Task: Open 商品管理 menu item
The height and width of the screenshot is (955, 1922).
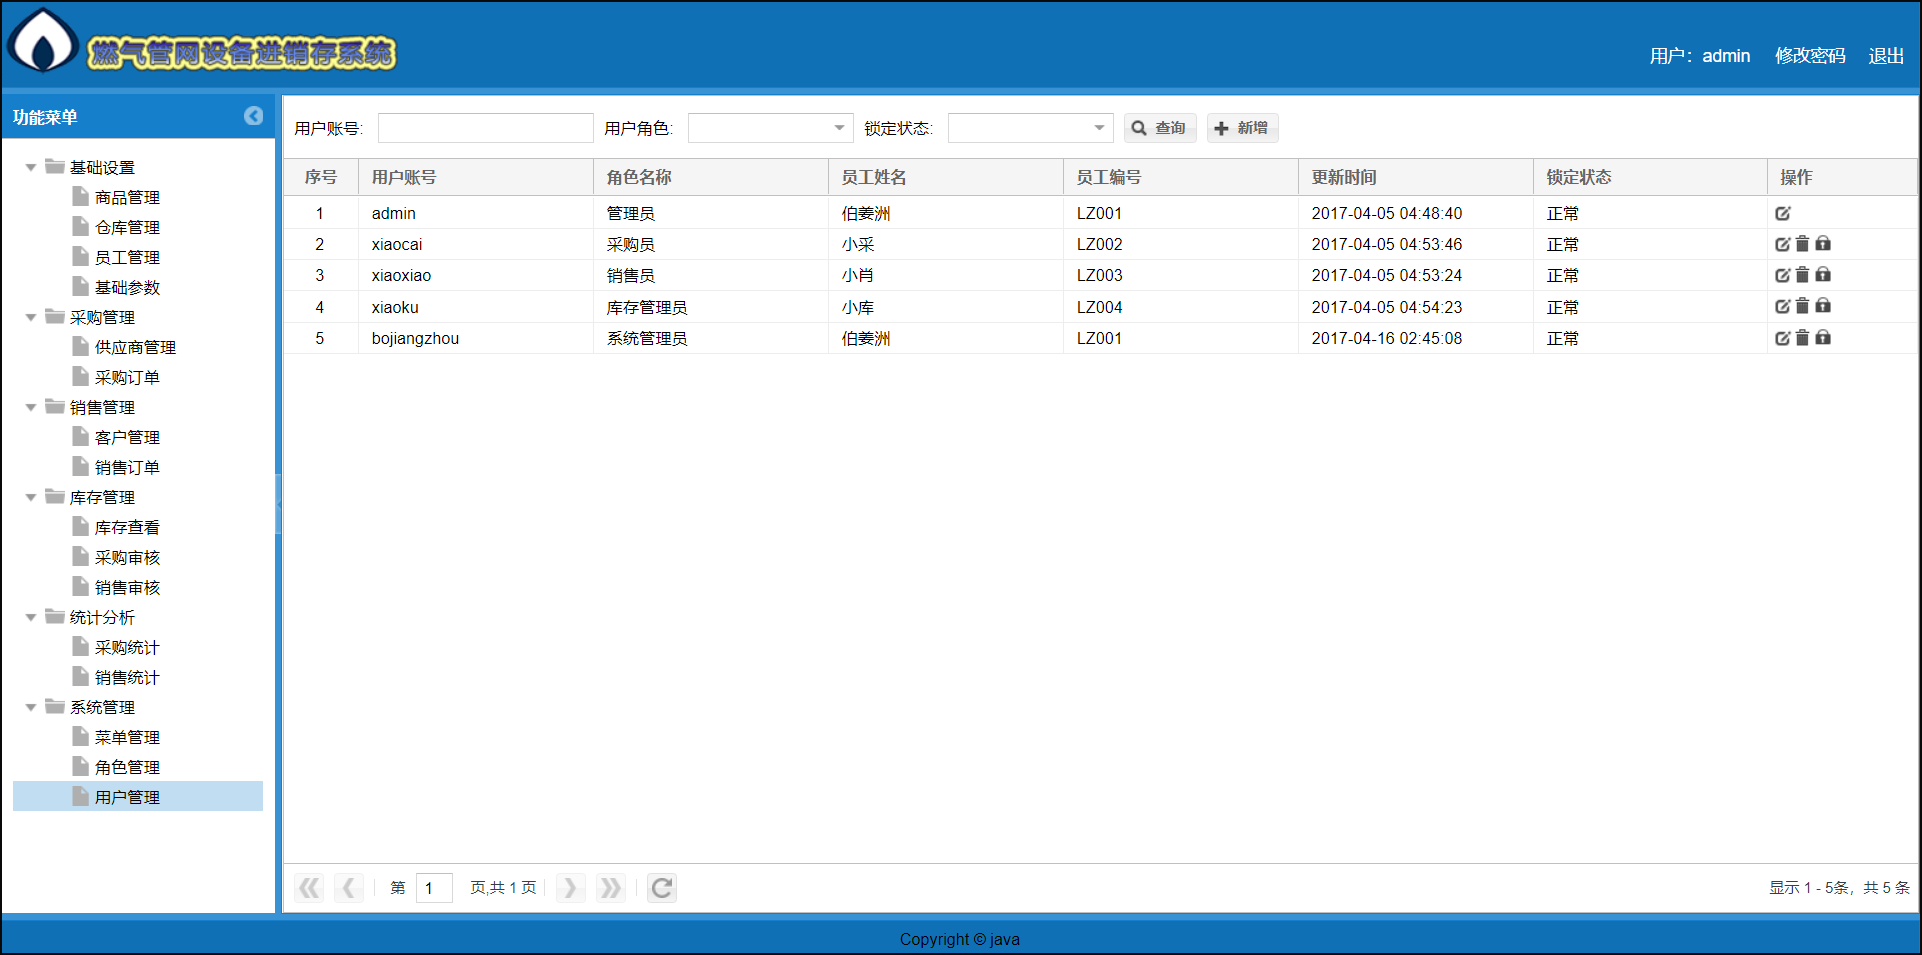Action: click(127, 197)
